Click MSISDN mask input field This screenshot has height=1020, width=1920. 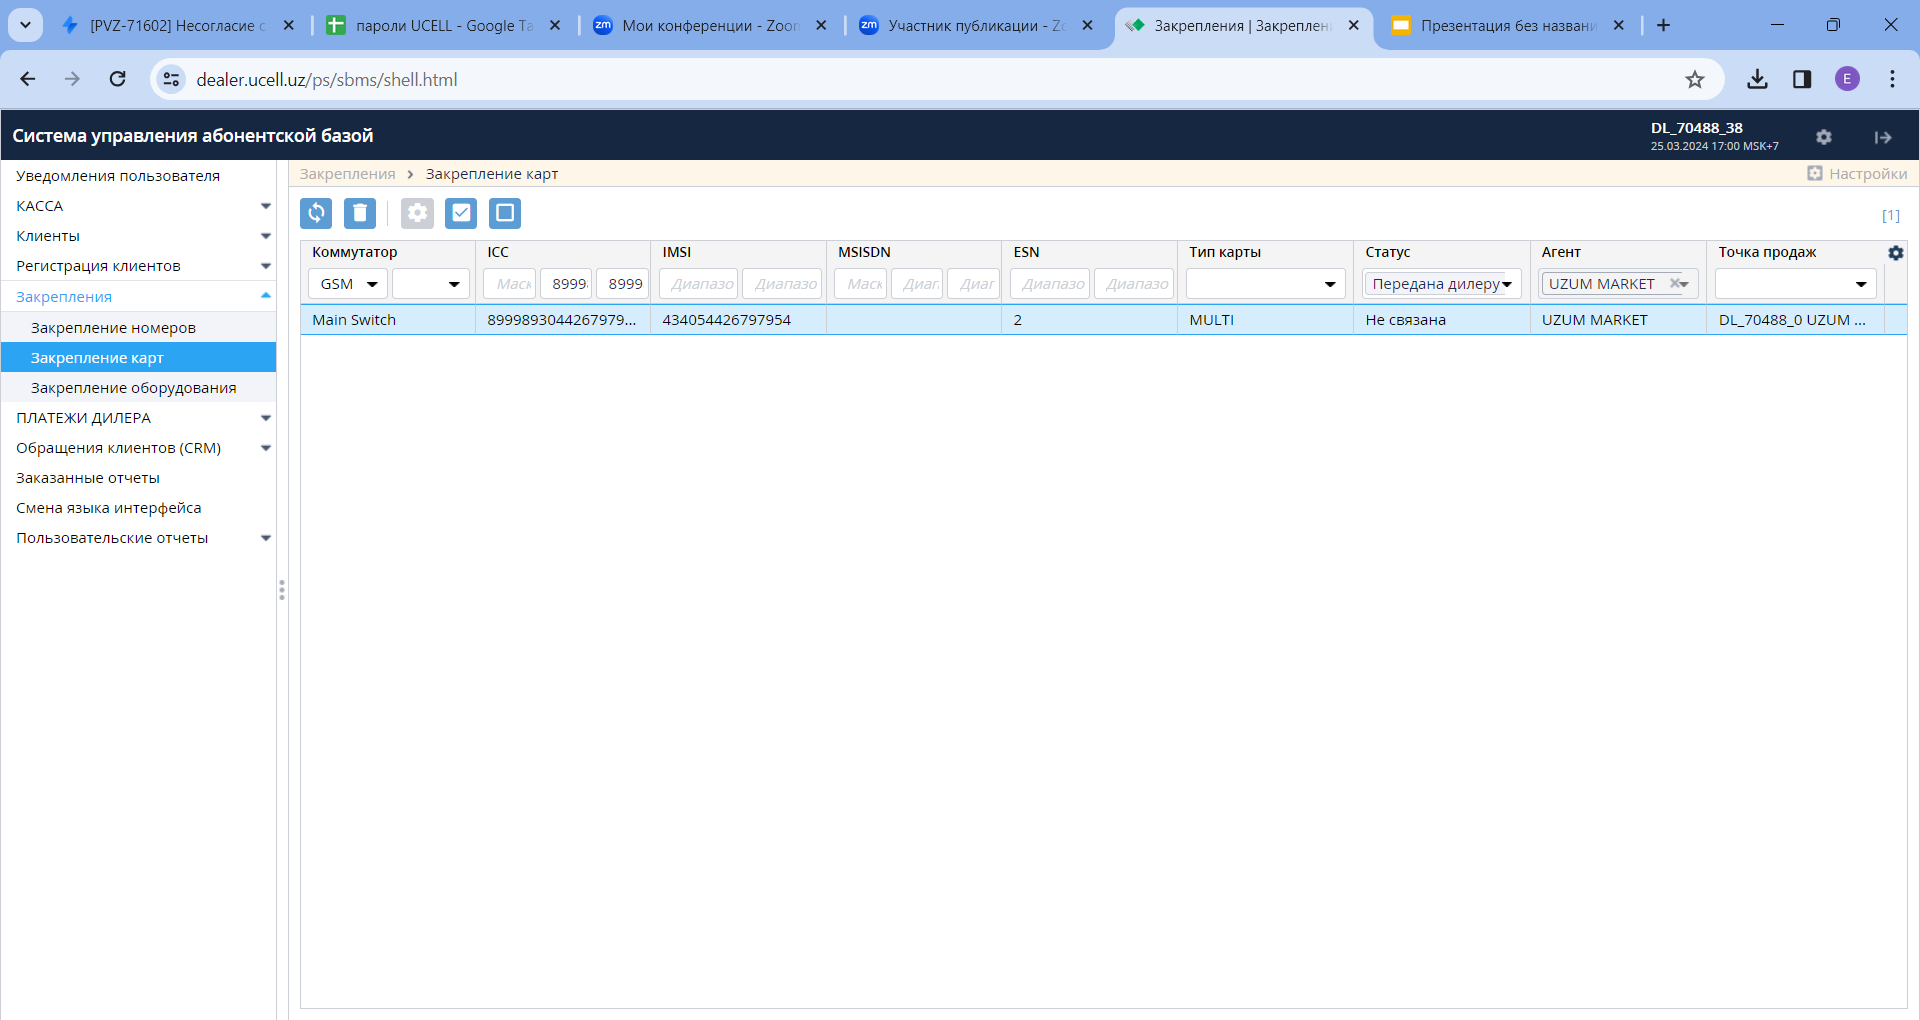860,284
